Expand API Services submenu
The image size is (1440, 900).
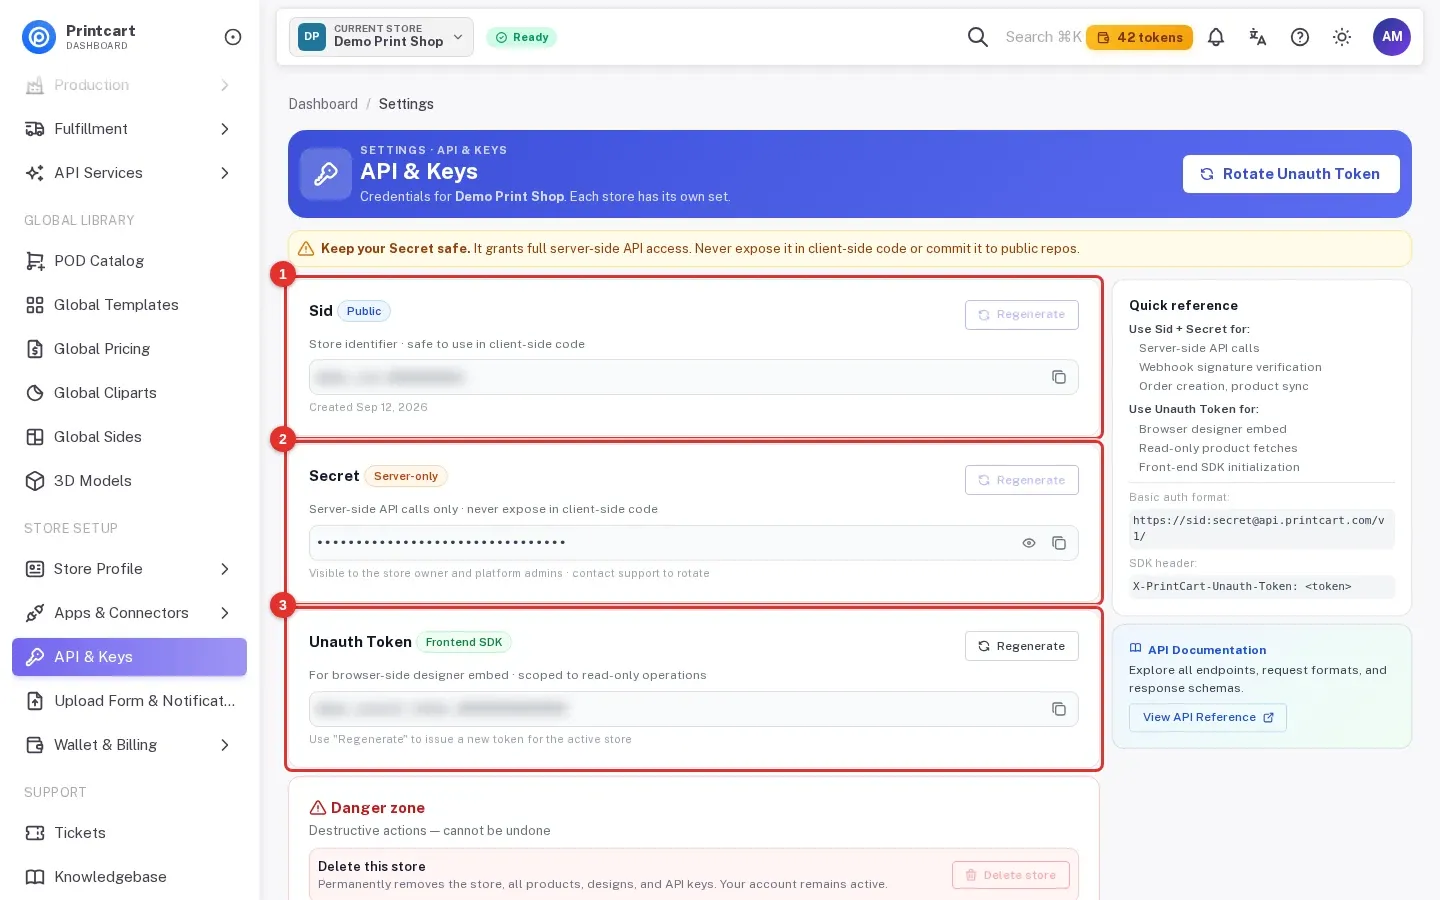pyautogui.click(x=129, y=173)
